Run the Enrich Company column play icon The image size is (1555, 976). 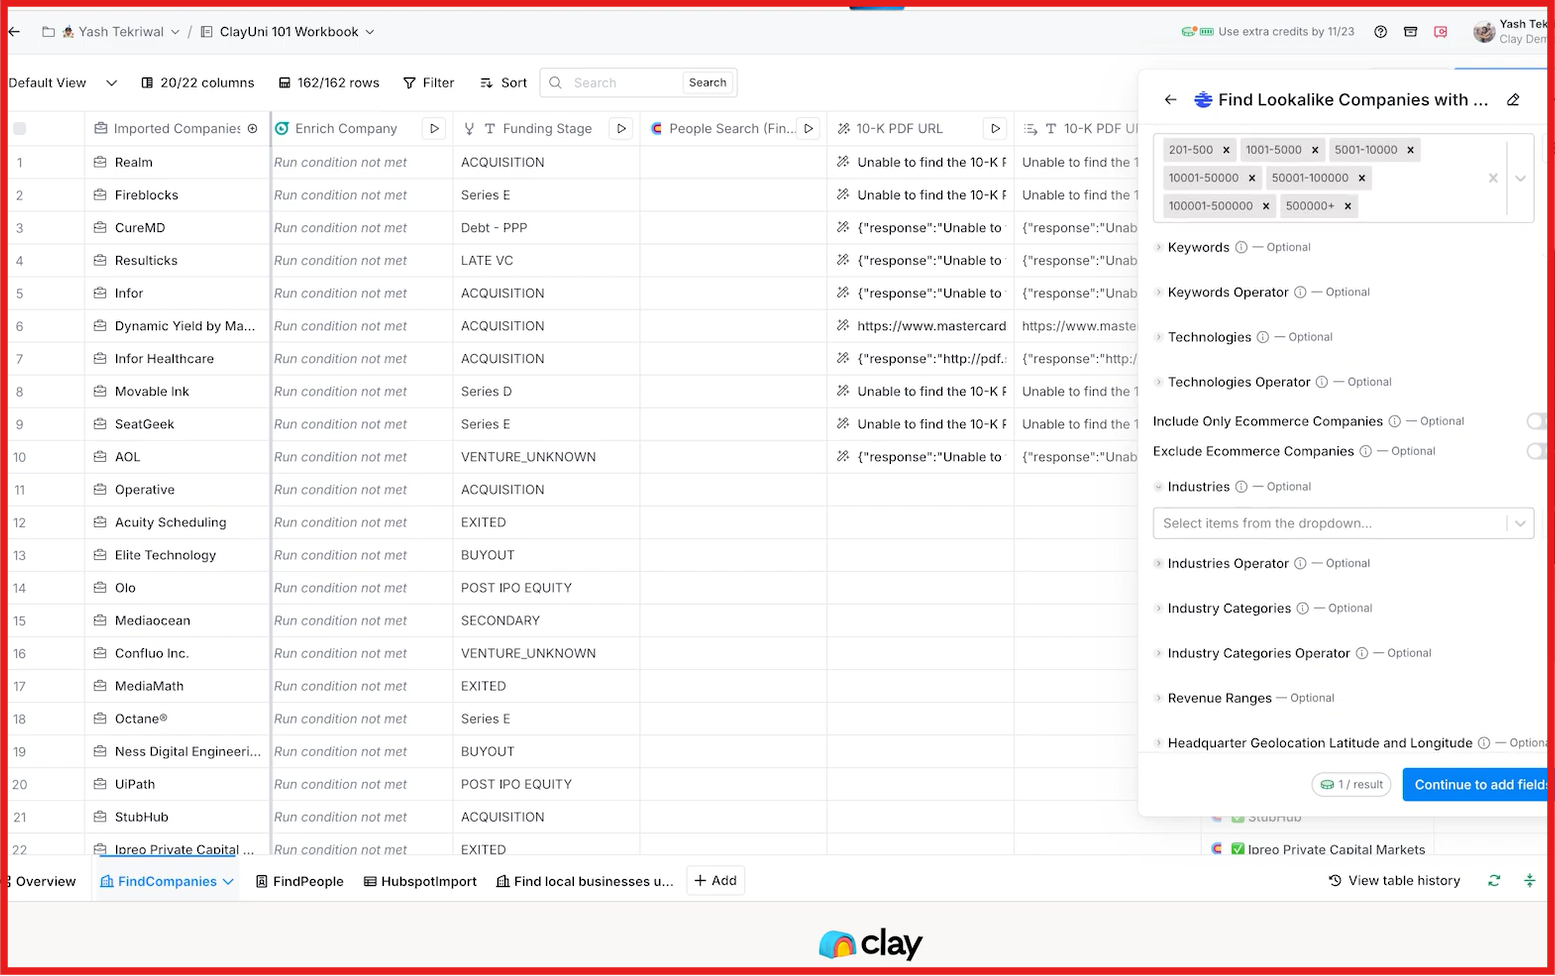[x=434, y=128]
